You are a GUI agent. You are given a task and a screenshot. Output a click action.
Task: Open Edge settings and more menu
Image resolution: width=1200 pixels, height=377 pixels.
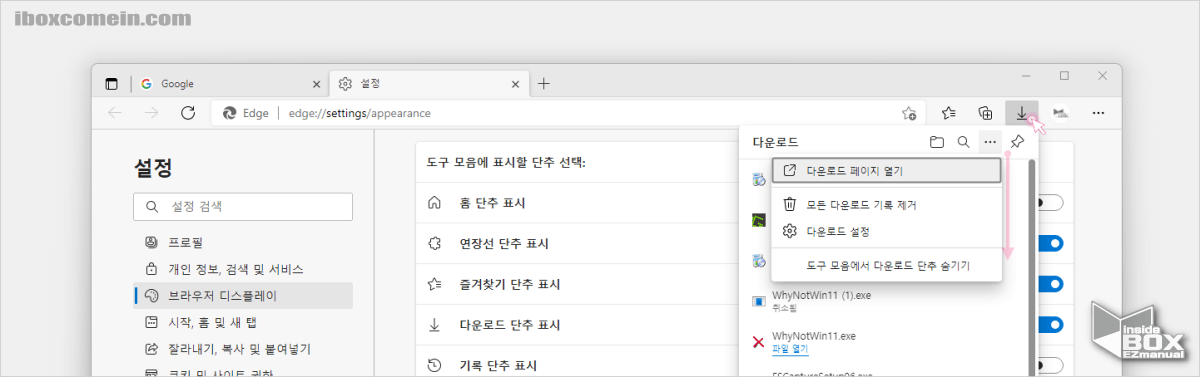coord(1098,113)
